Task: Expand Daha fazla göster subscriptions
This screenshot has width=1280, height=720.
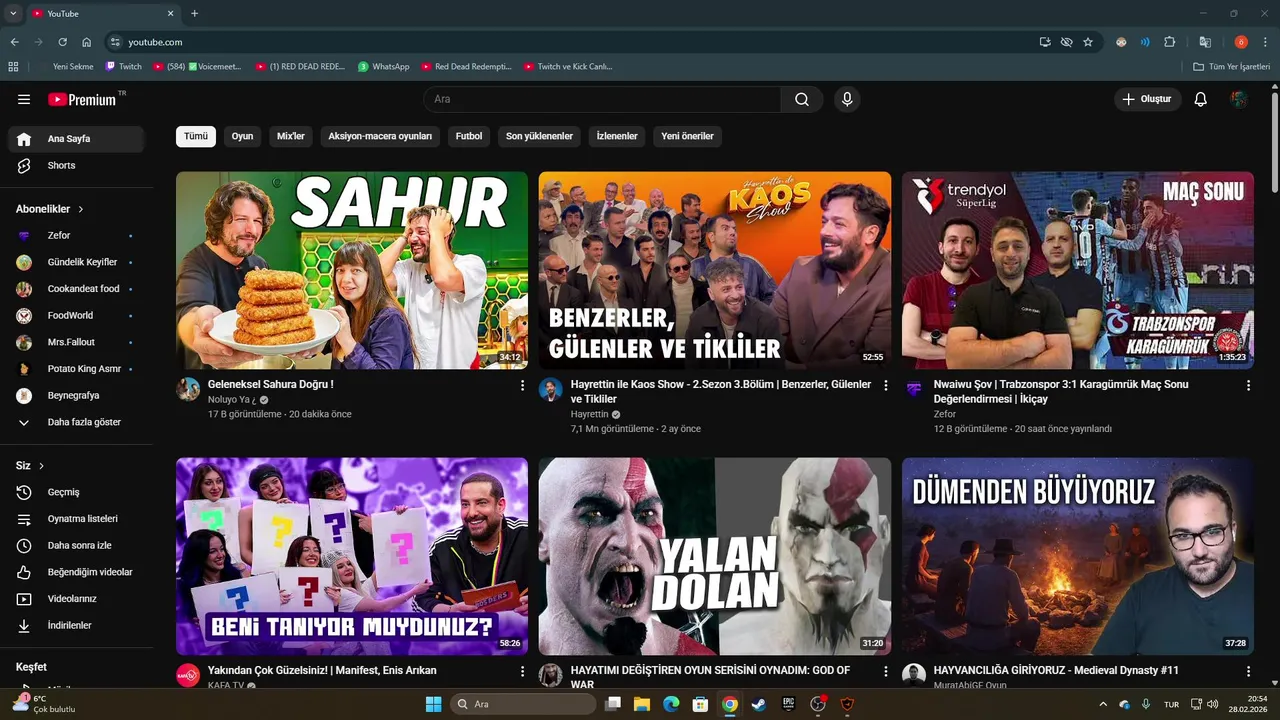Action: coord(76,422)
